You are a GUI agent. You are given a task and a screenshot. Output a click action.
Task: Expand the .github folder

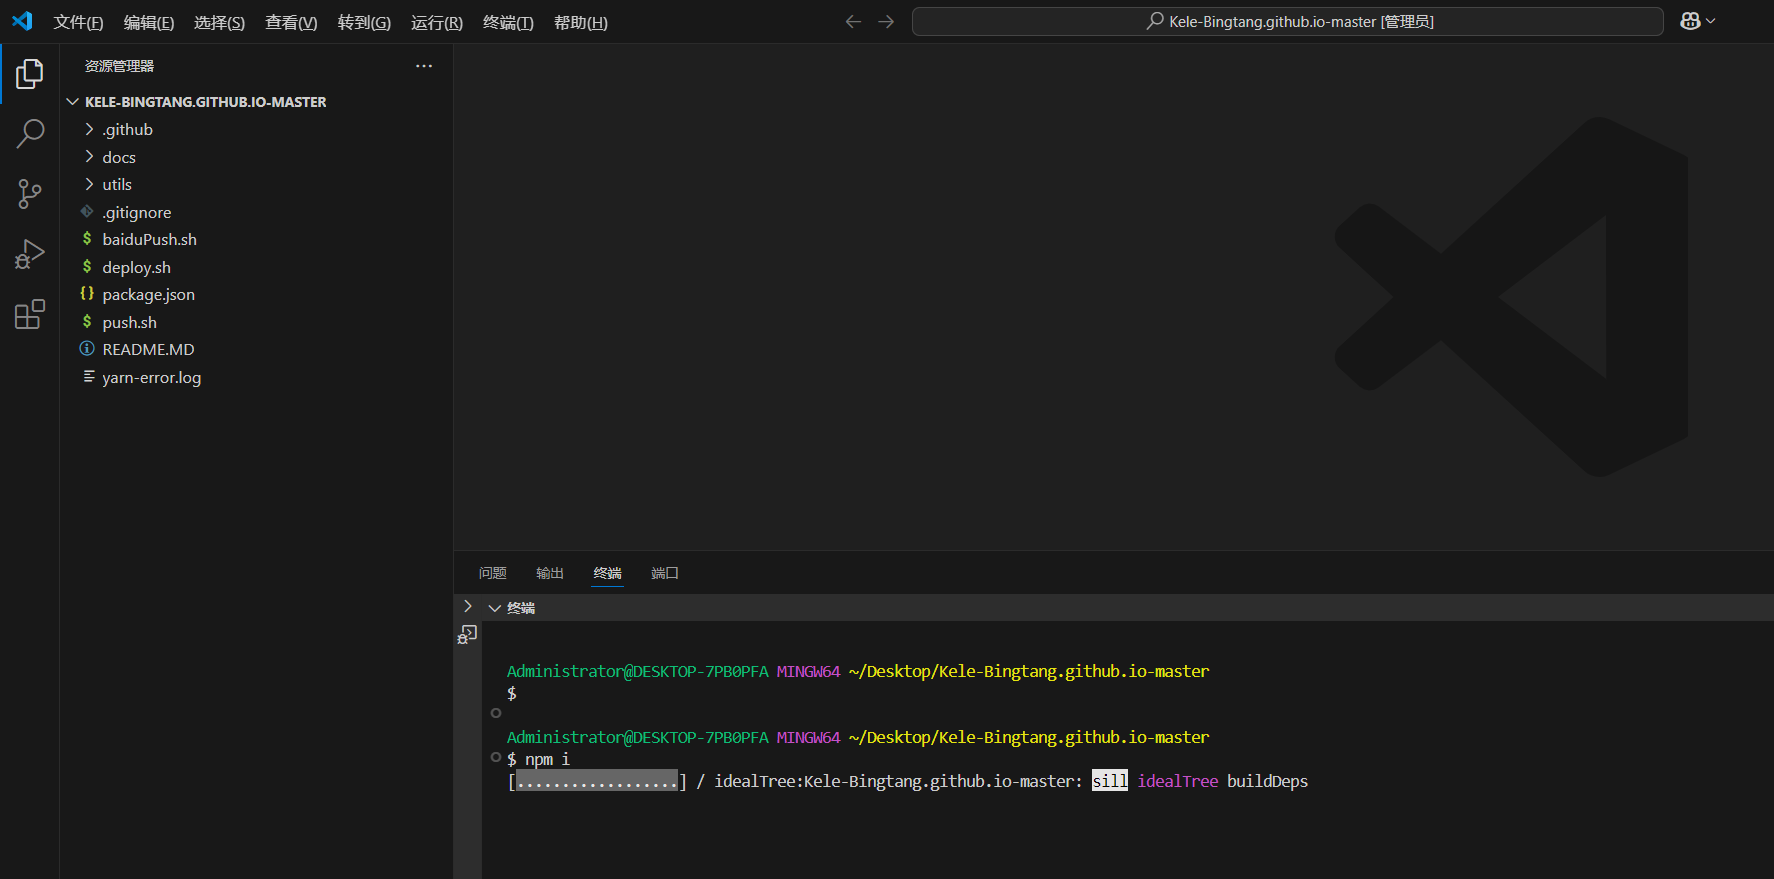[89, 129]
